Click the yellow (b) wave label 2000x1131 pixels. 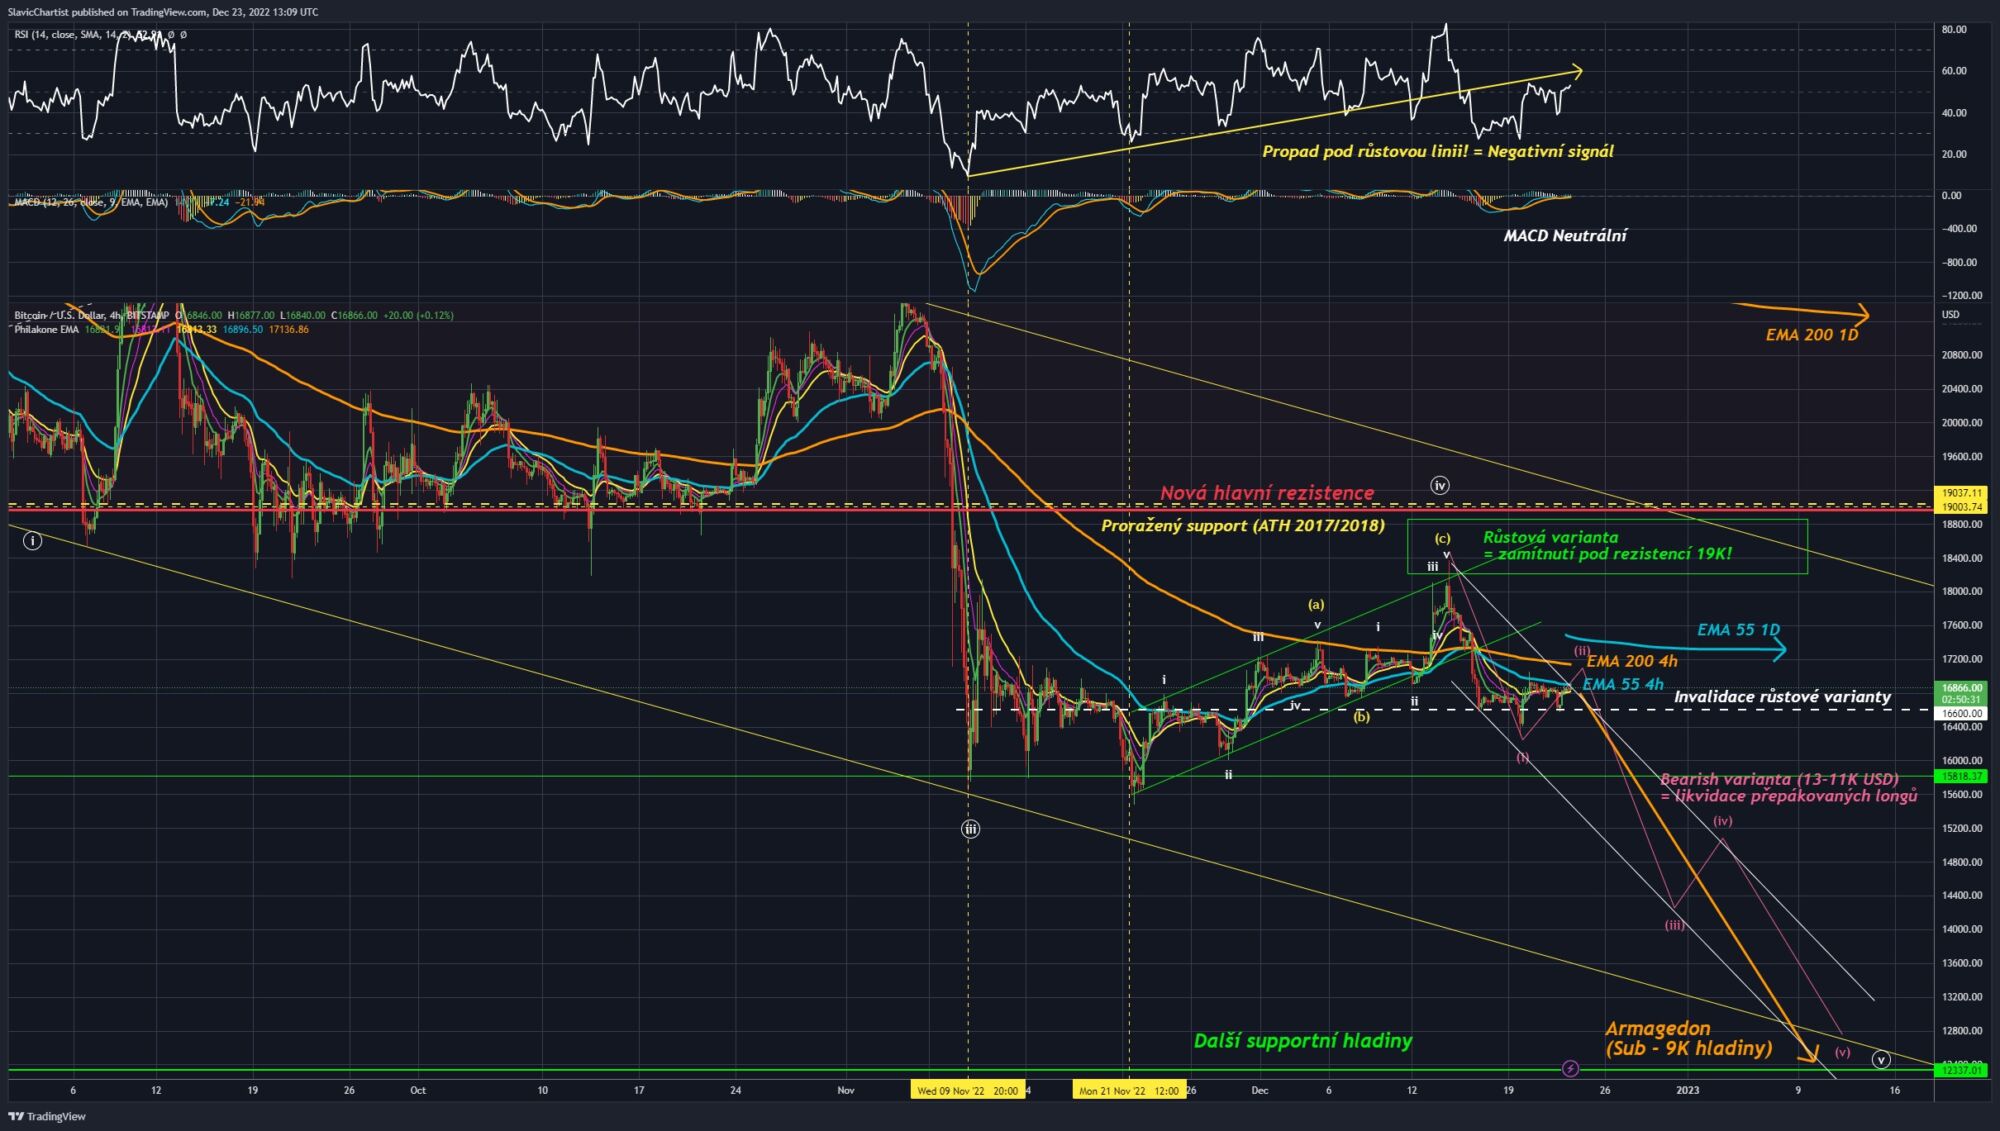1362,716
